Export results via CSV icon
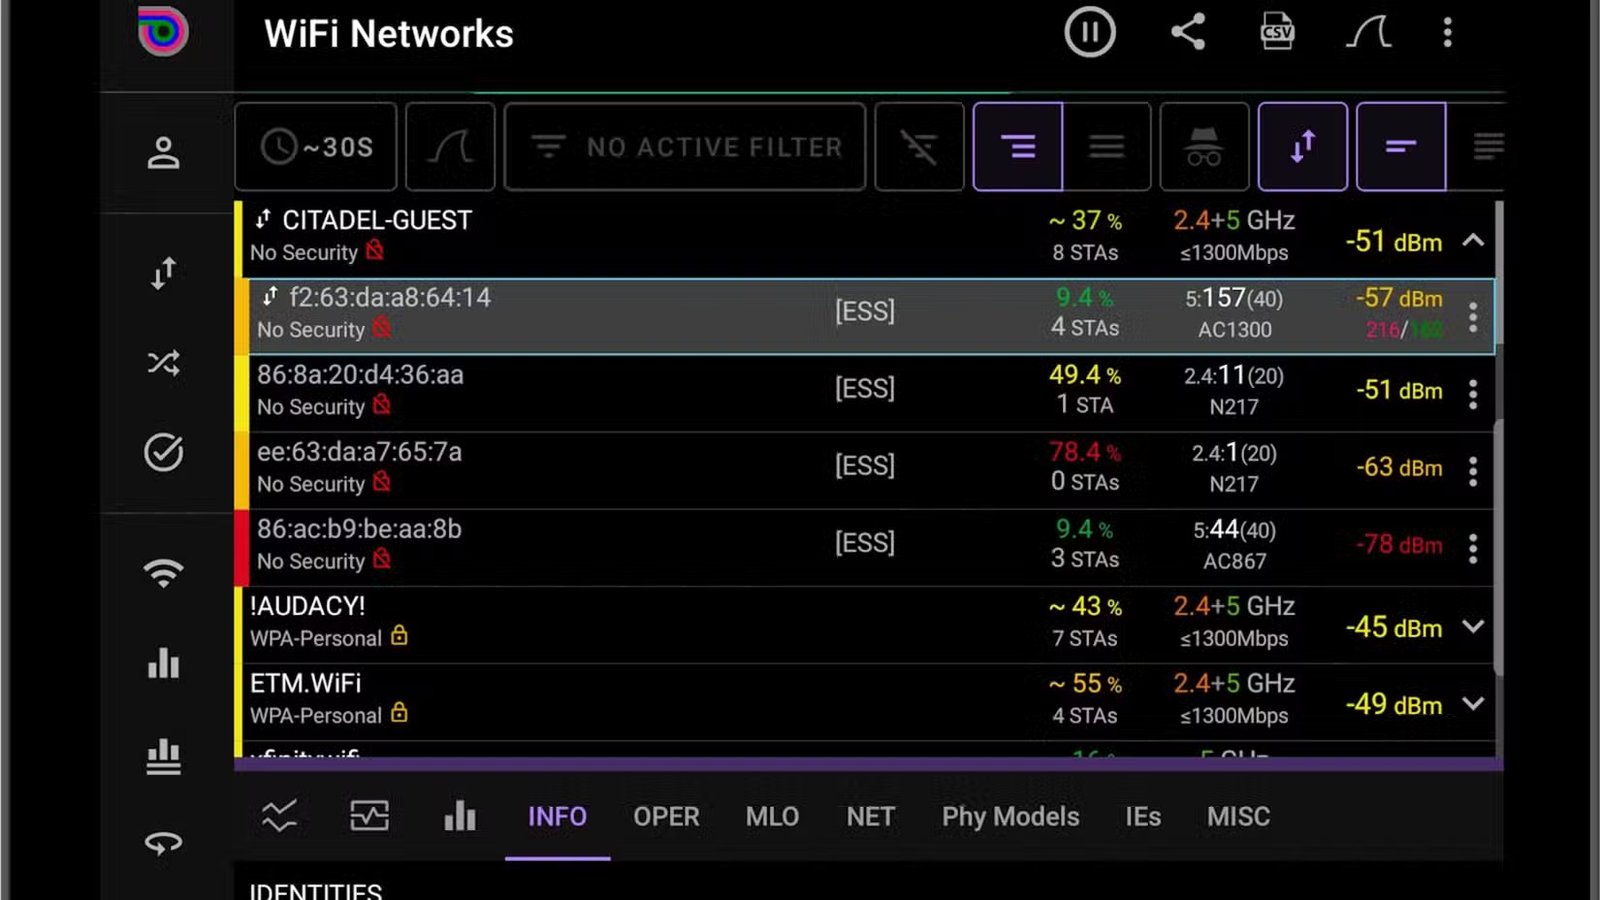1600x900 pixels. (1277, 33)
